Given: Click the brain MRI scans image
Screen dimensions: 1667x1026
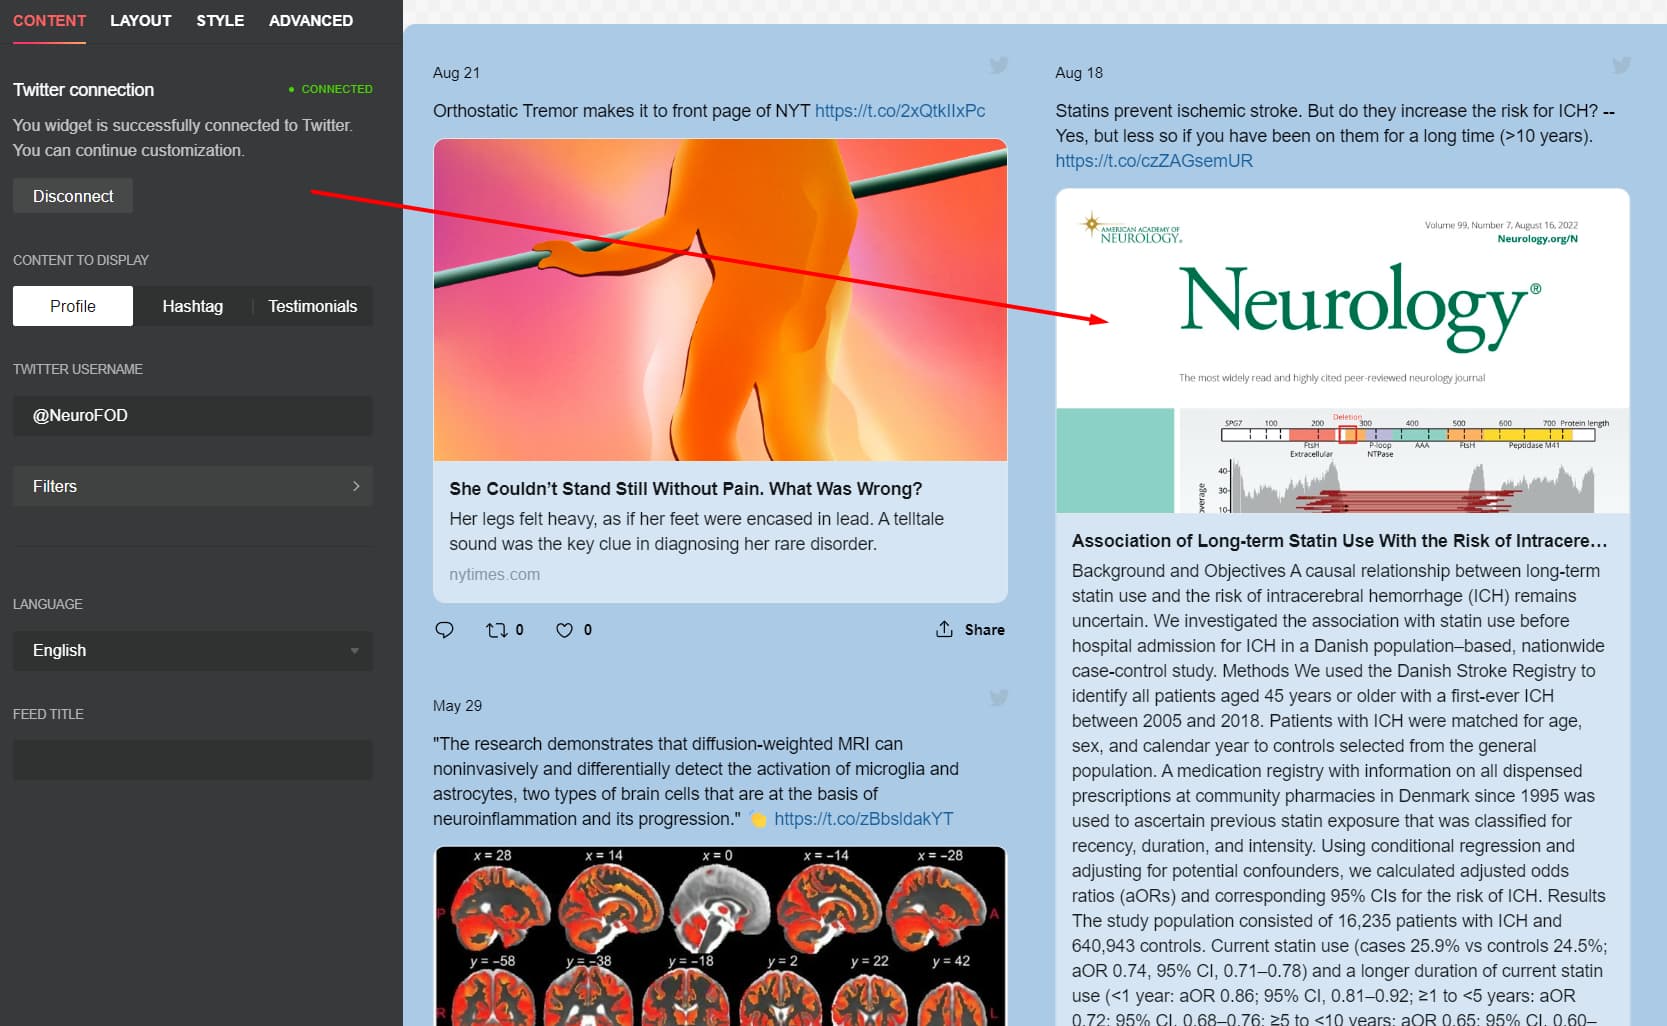Looking at the screenshot, I should [x=720, y=936].
